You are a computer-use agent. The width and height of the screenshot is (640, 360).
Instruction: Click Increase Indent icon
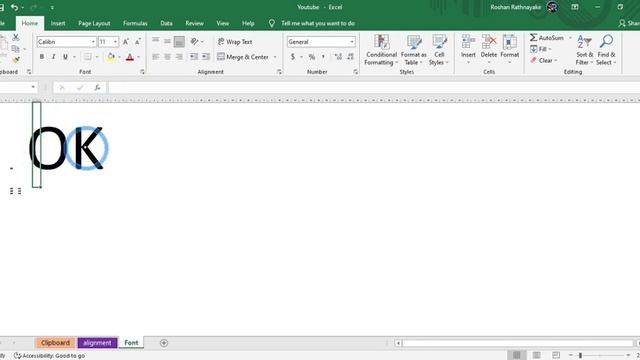point(206,57)
